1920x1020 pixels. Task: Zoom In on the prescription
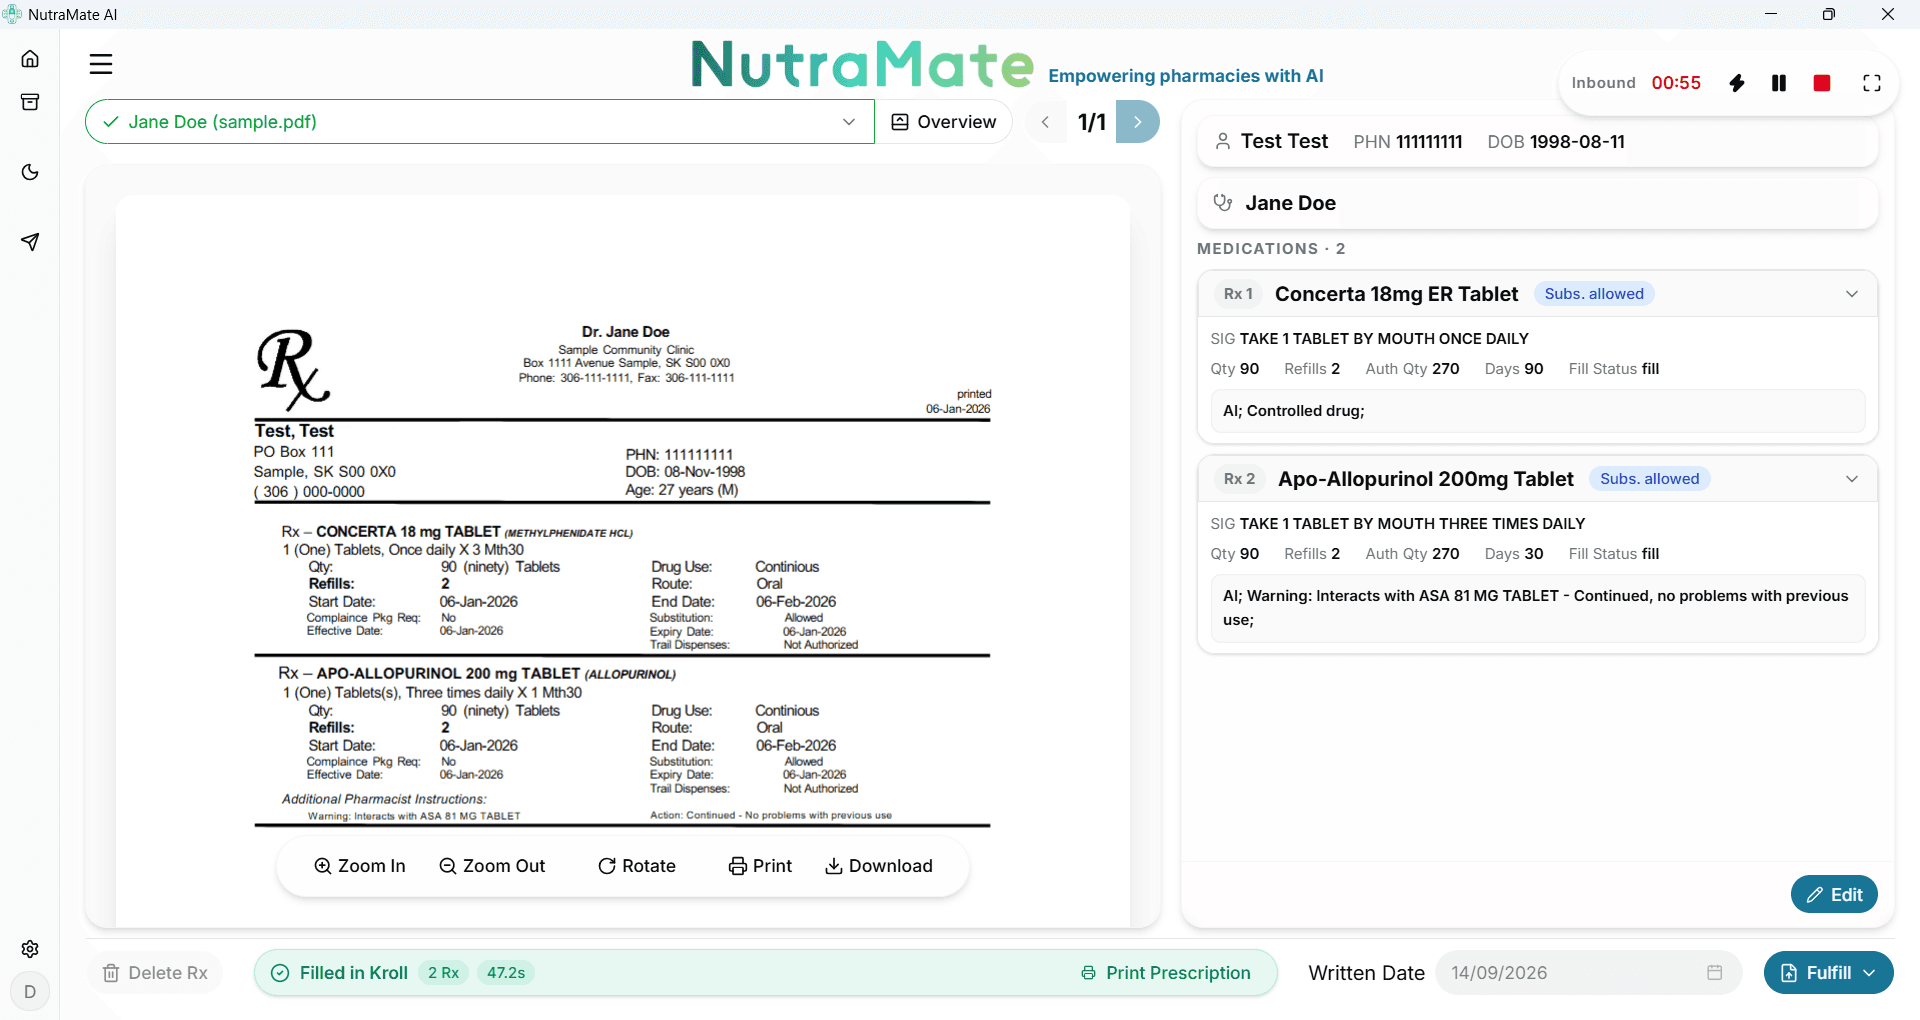(x=360, y=866)
